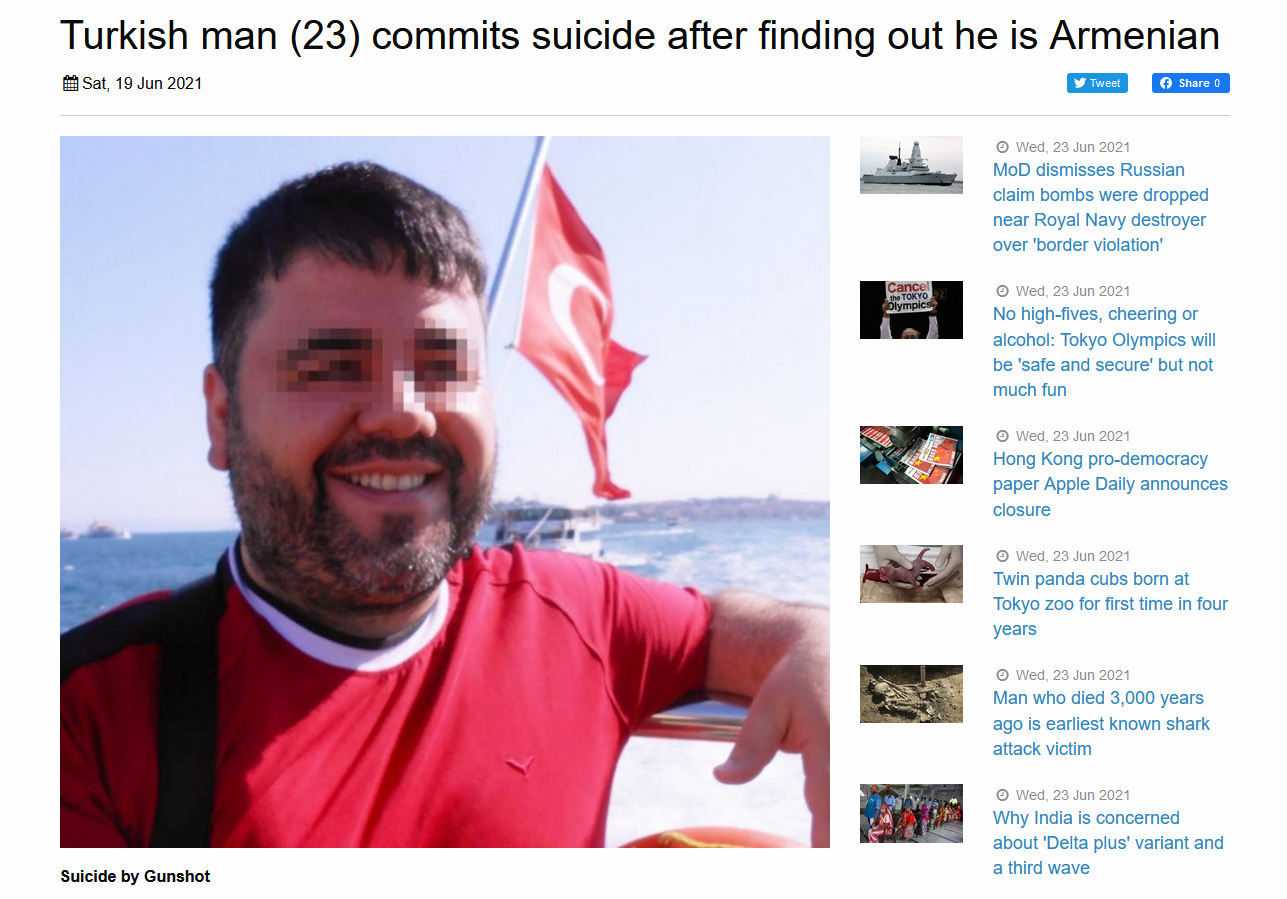Open the panda cub thumbnail image
1287x899 pixels.
(911, 574)
